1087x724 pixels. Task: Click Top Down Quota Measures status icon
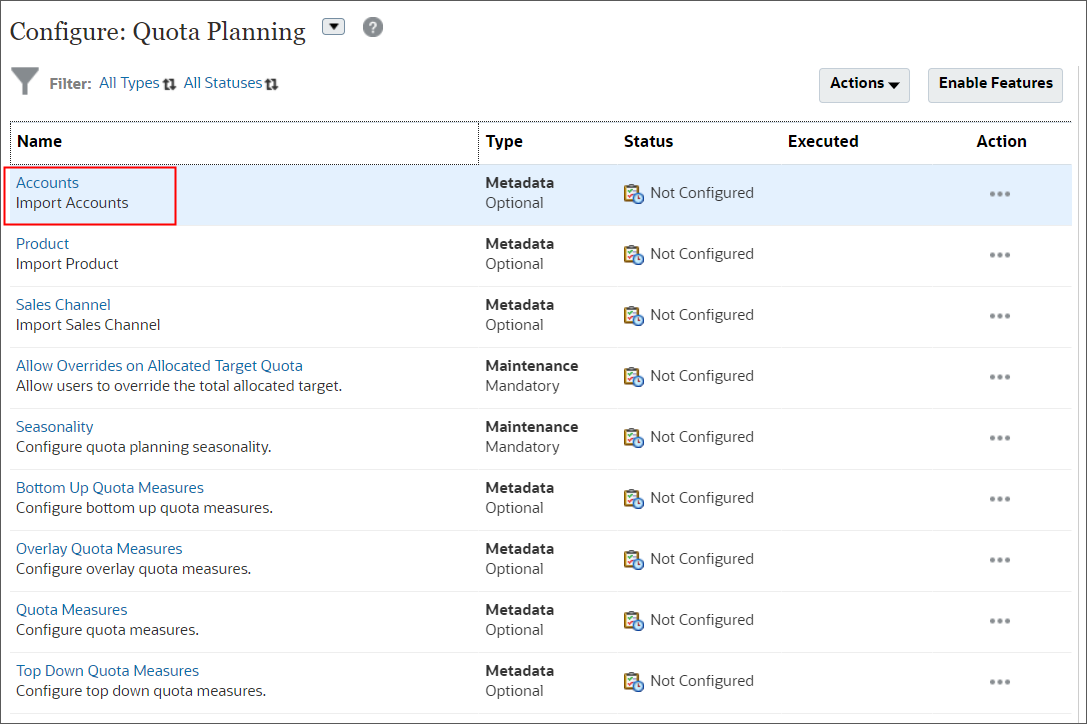point(634,682)
